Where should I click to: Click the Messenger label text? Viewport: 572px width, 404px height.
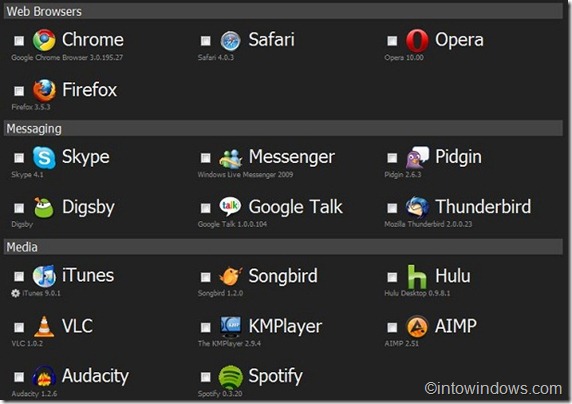coord(291,158)
